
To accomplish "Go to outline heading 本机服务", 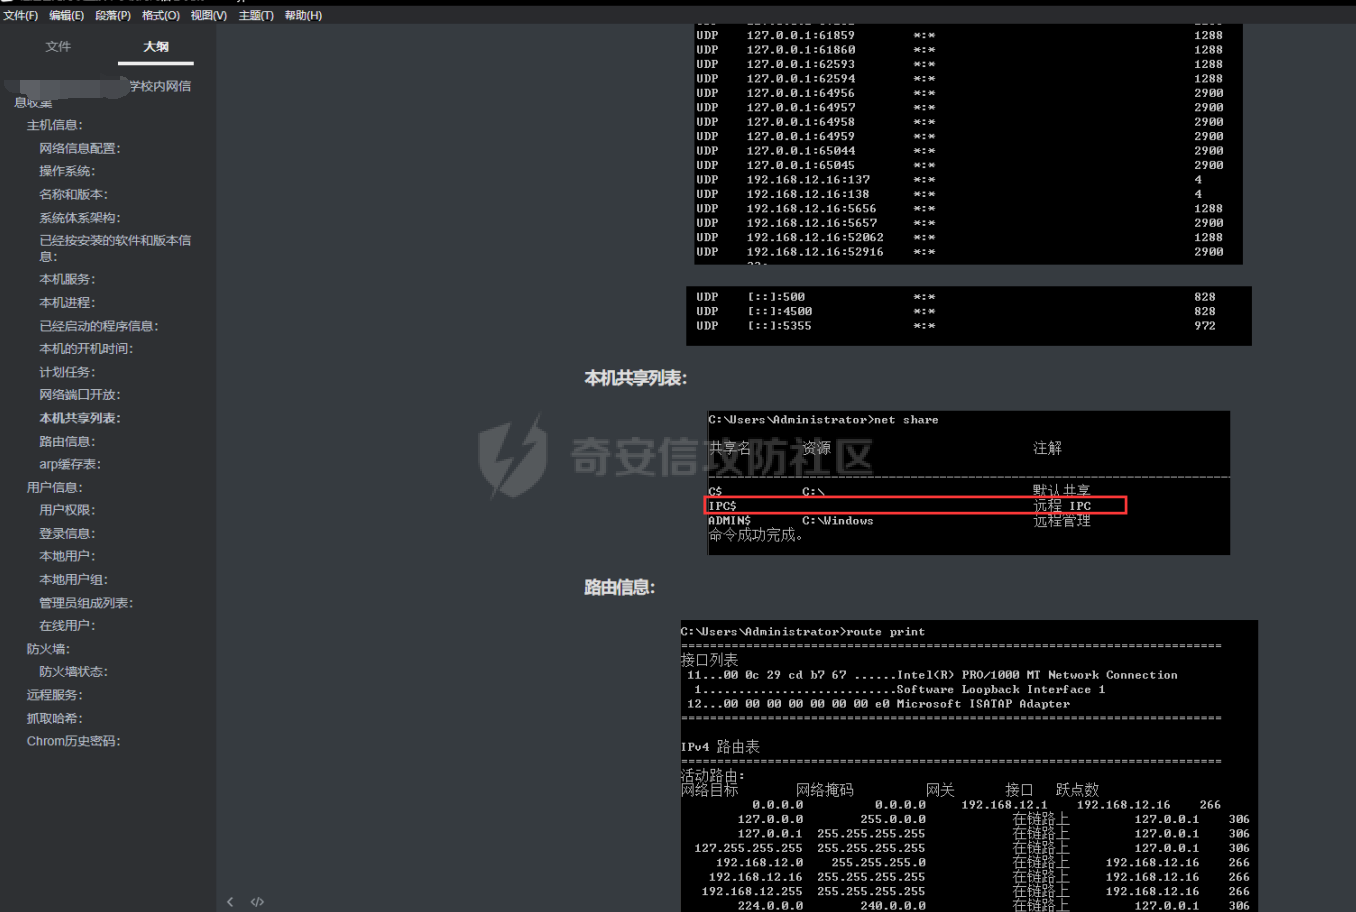I will pos(67,279).
